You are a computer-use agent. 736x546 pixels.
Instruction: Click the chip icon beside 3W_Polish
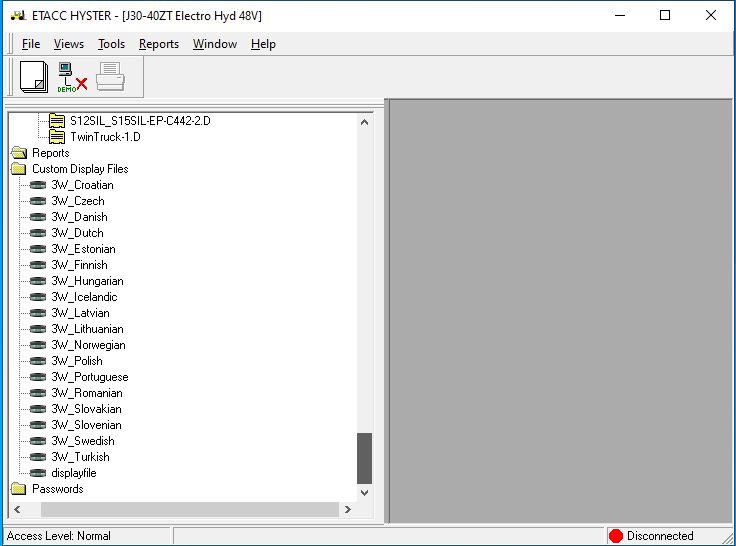(38, 361)
